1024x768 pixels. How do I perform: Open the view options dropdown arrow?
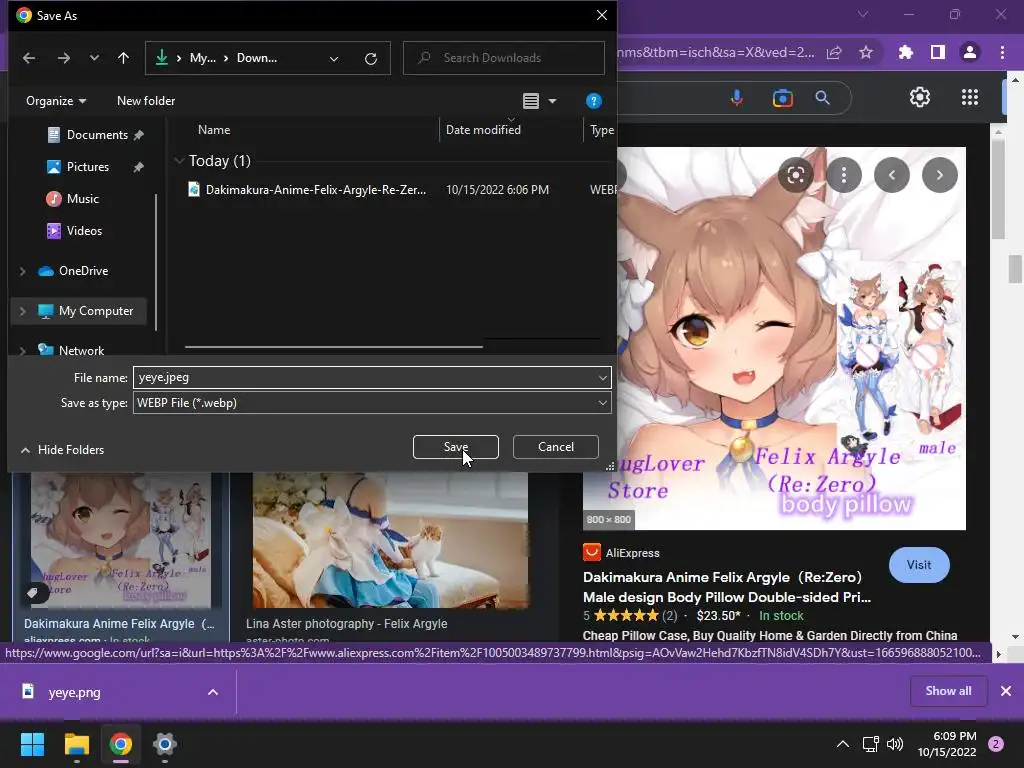[x=552, y=101]
